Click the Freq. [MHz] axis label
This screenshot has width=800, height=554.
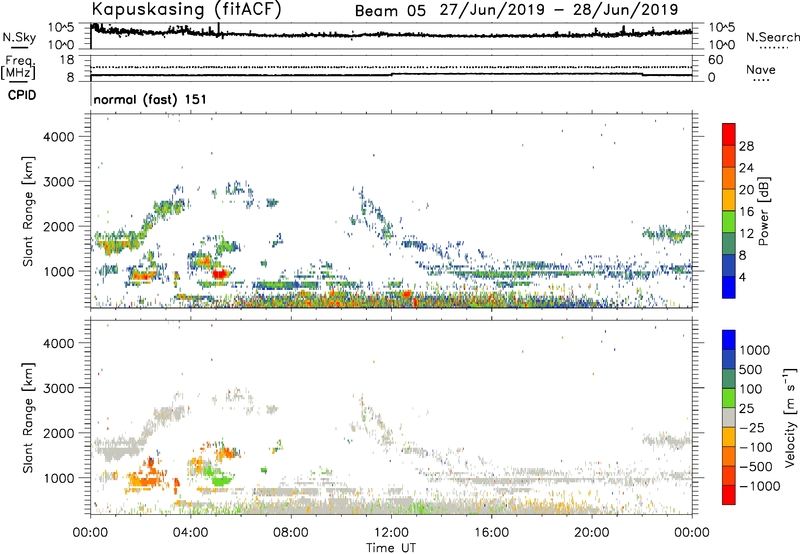(18, 67)
